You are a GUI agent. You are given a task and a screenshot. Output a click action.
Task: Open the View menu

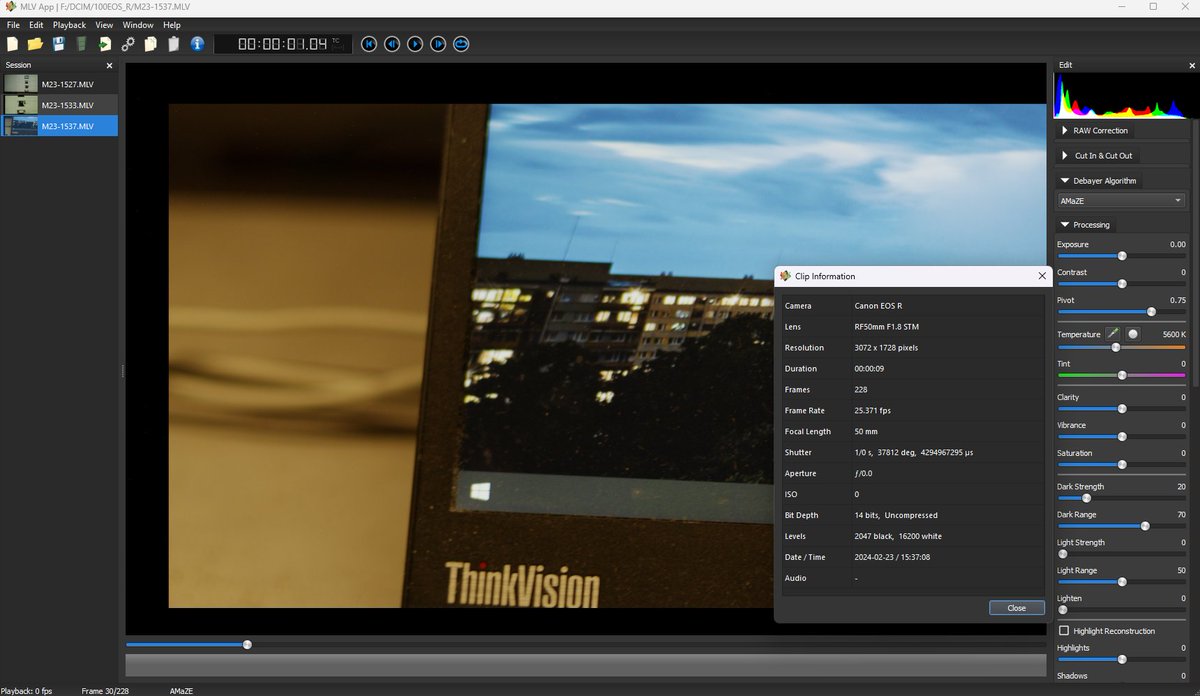coord(104,24)
